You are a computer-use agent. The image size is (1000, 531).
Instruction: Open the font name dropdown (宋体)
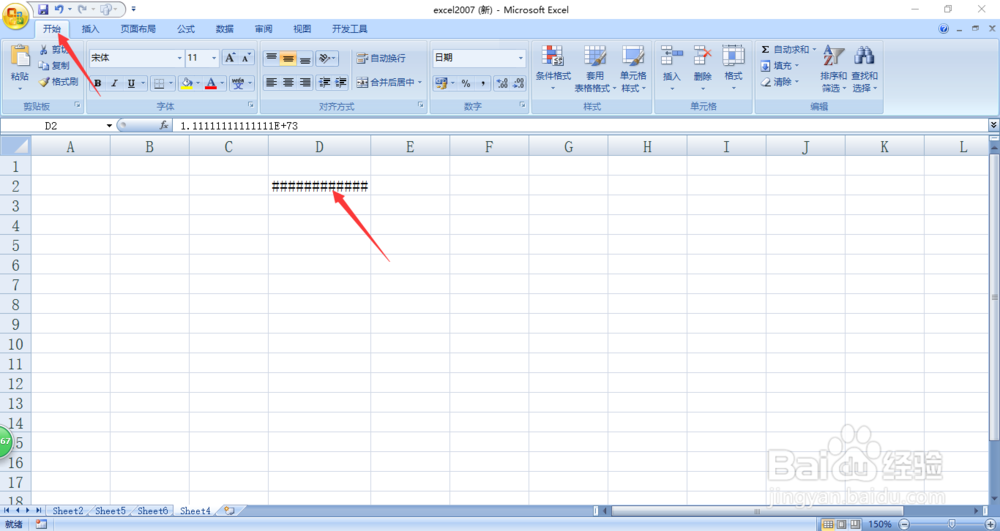click(x=179, y=58)
